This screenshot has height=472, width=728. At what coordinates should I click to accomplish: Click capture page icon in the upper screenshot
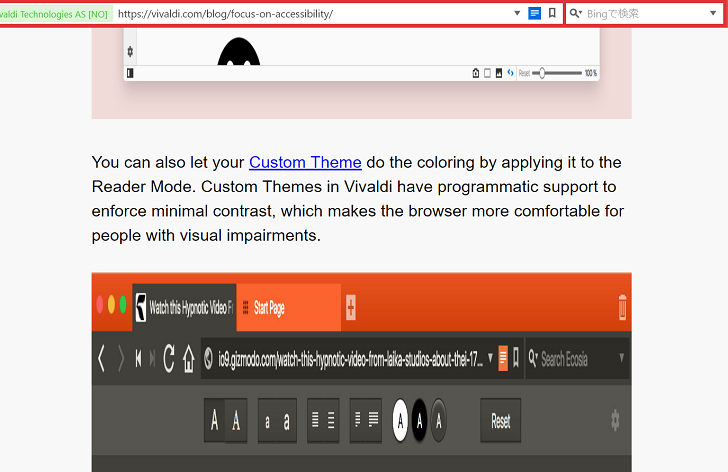(475, 73)
